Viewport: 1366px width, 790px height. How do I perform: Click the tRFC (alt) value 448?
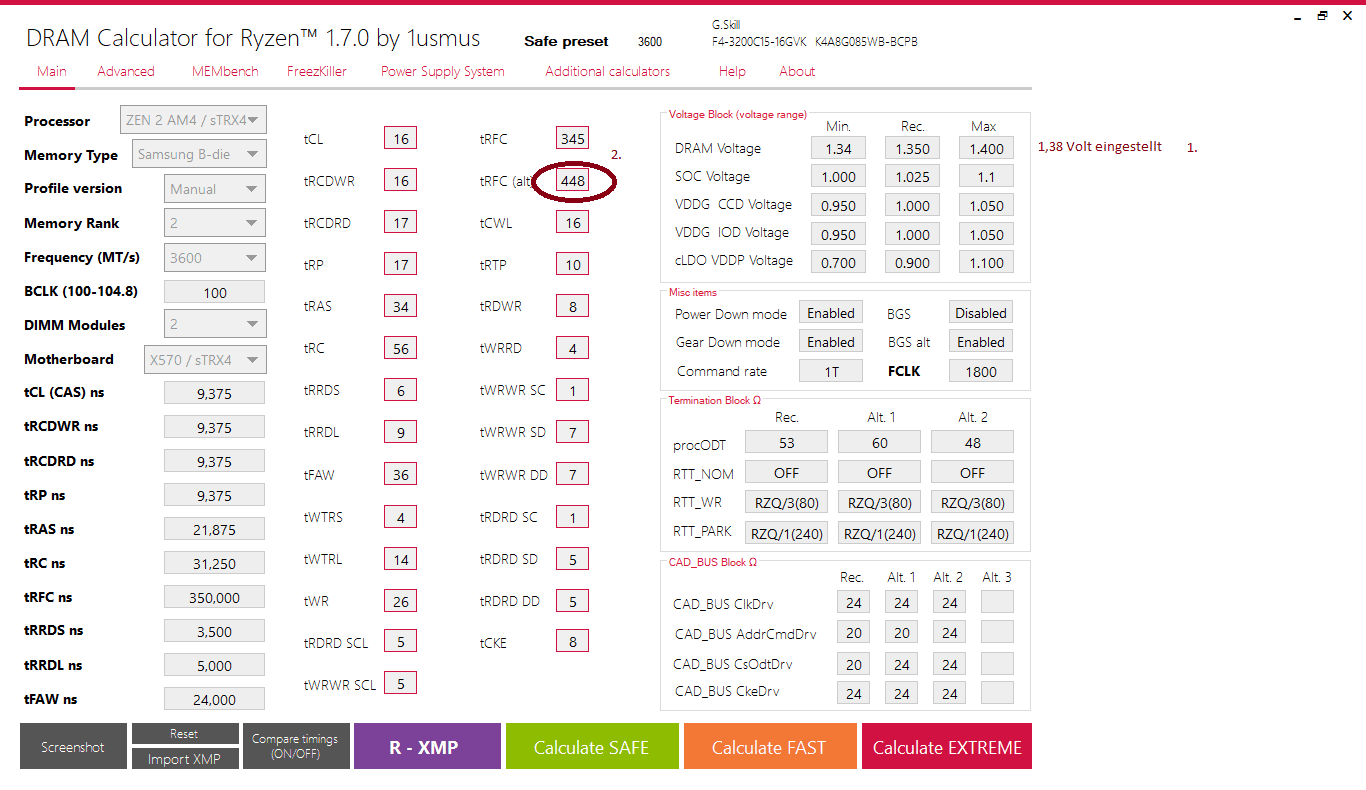[x=572, y=180]
